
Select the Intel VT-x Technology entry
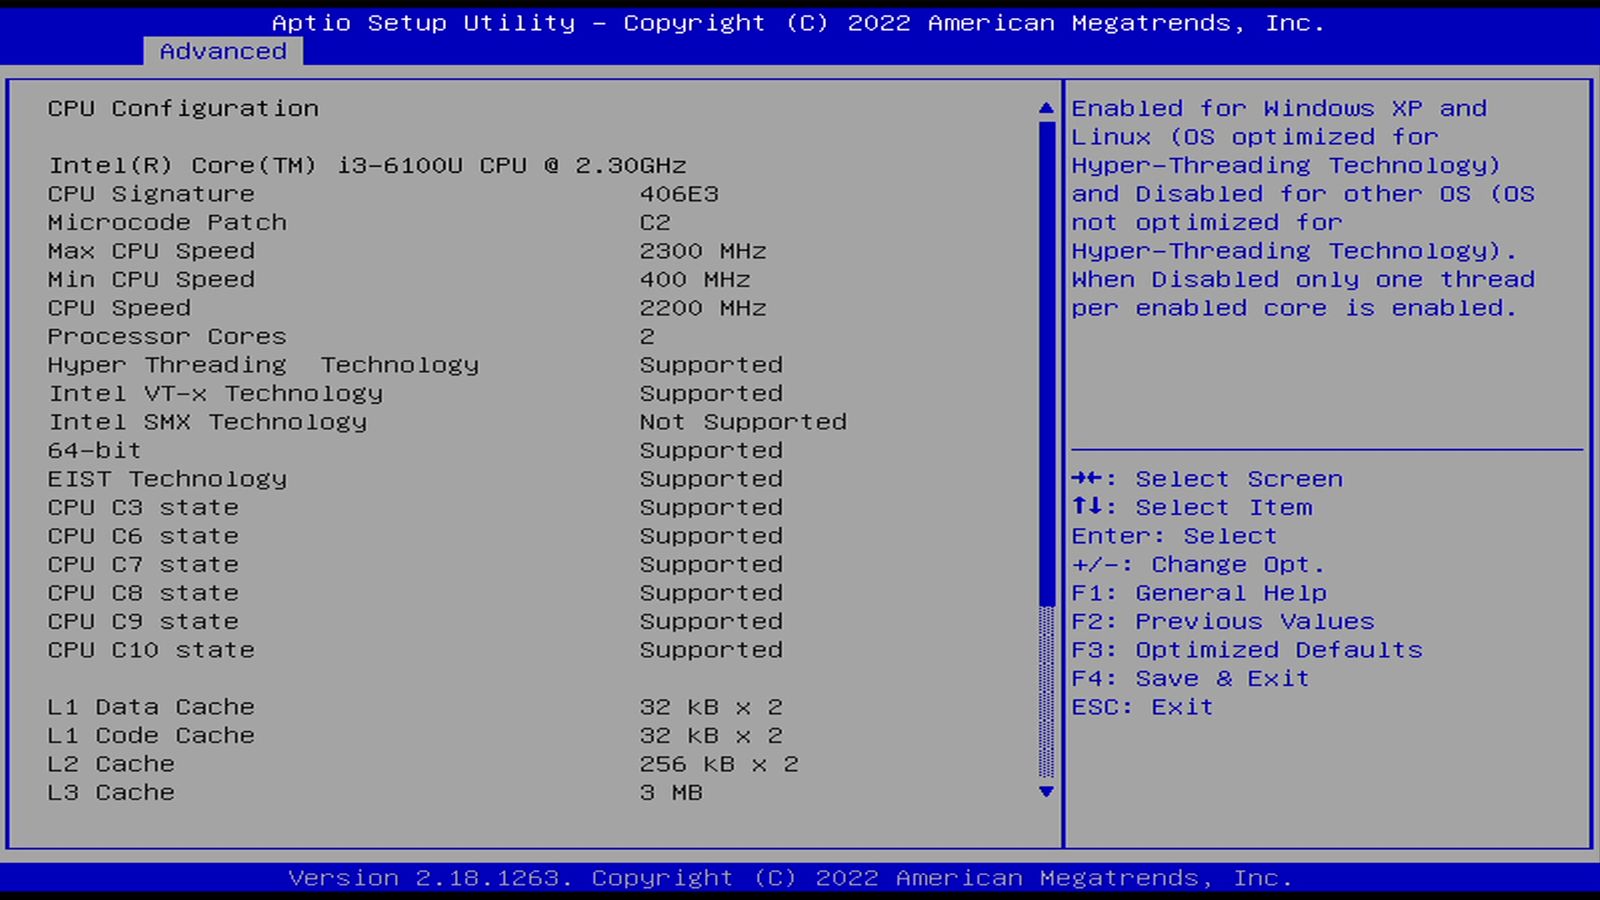click(215, 394)
